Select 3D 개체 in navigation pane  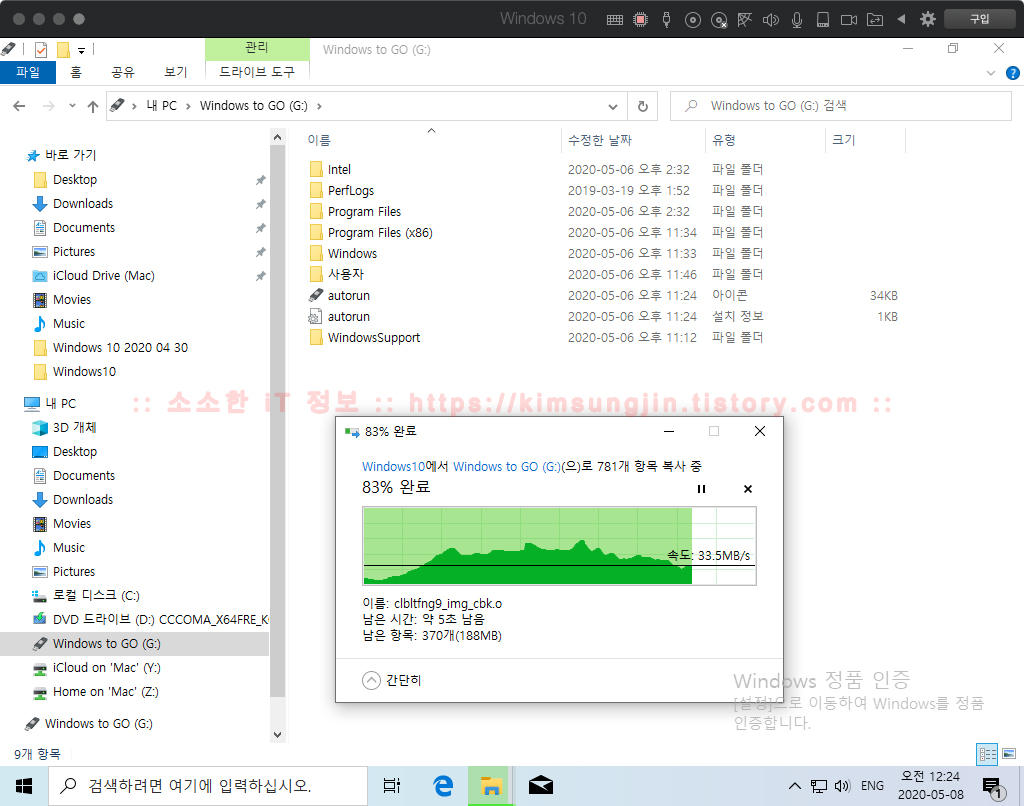74,428
